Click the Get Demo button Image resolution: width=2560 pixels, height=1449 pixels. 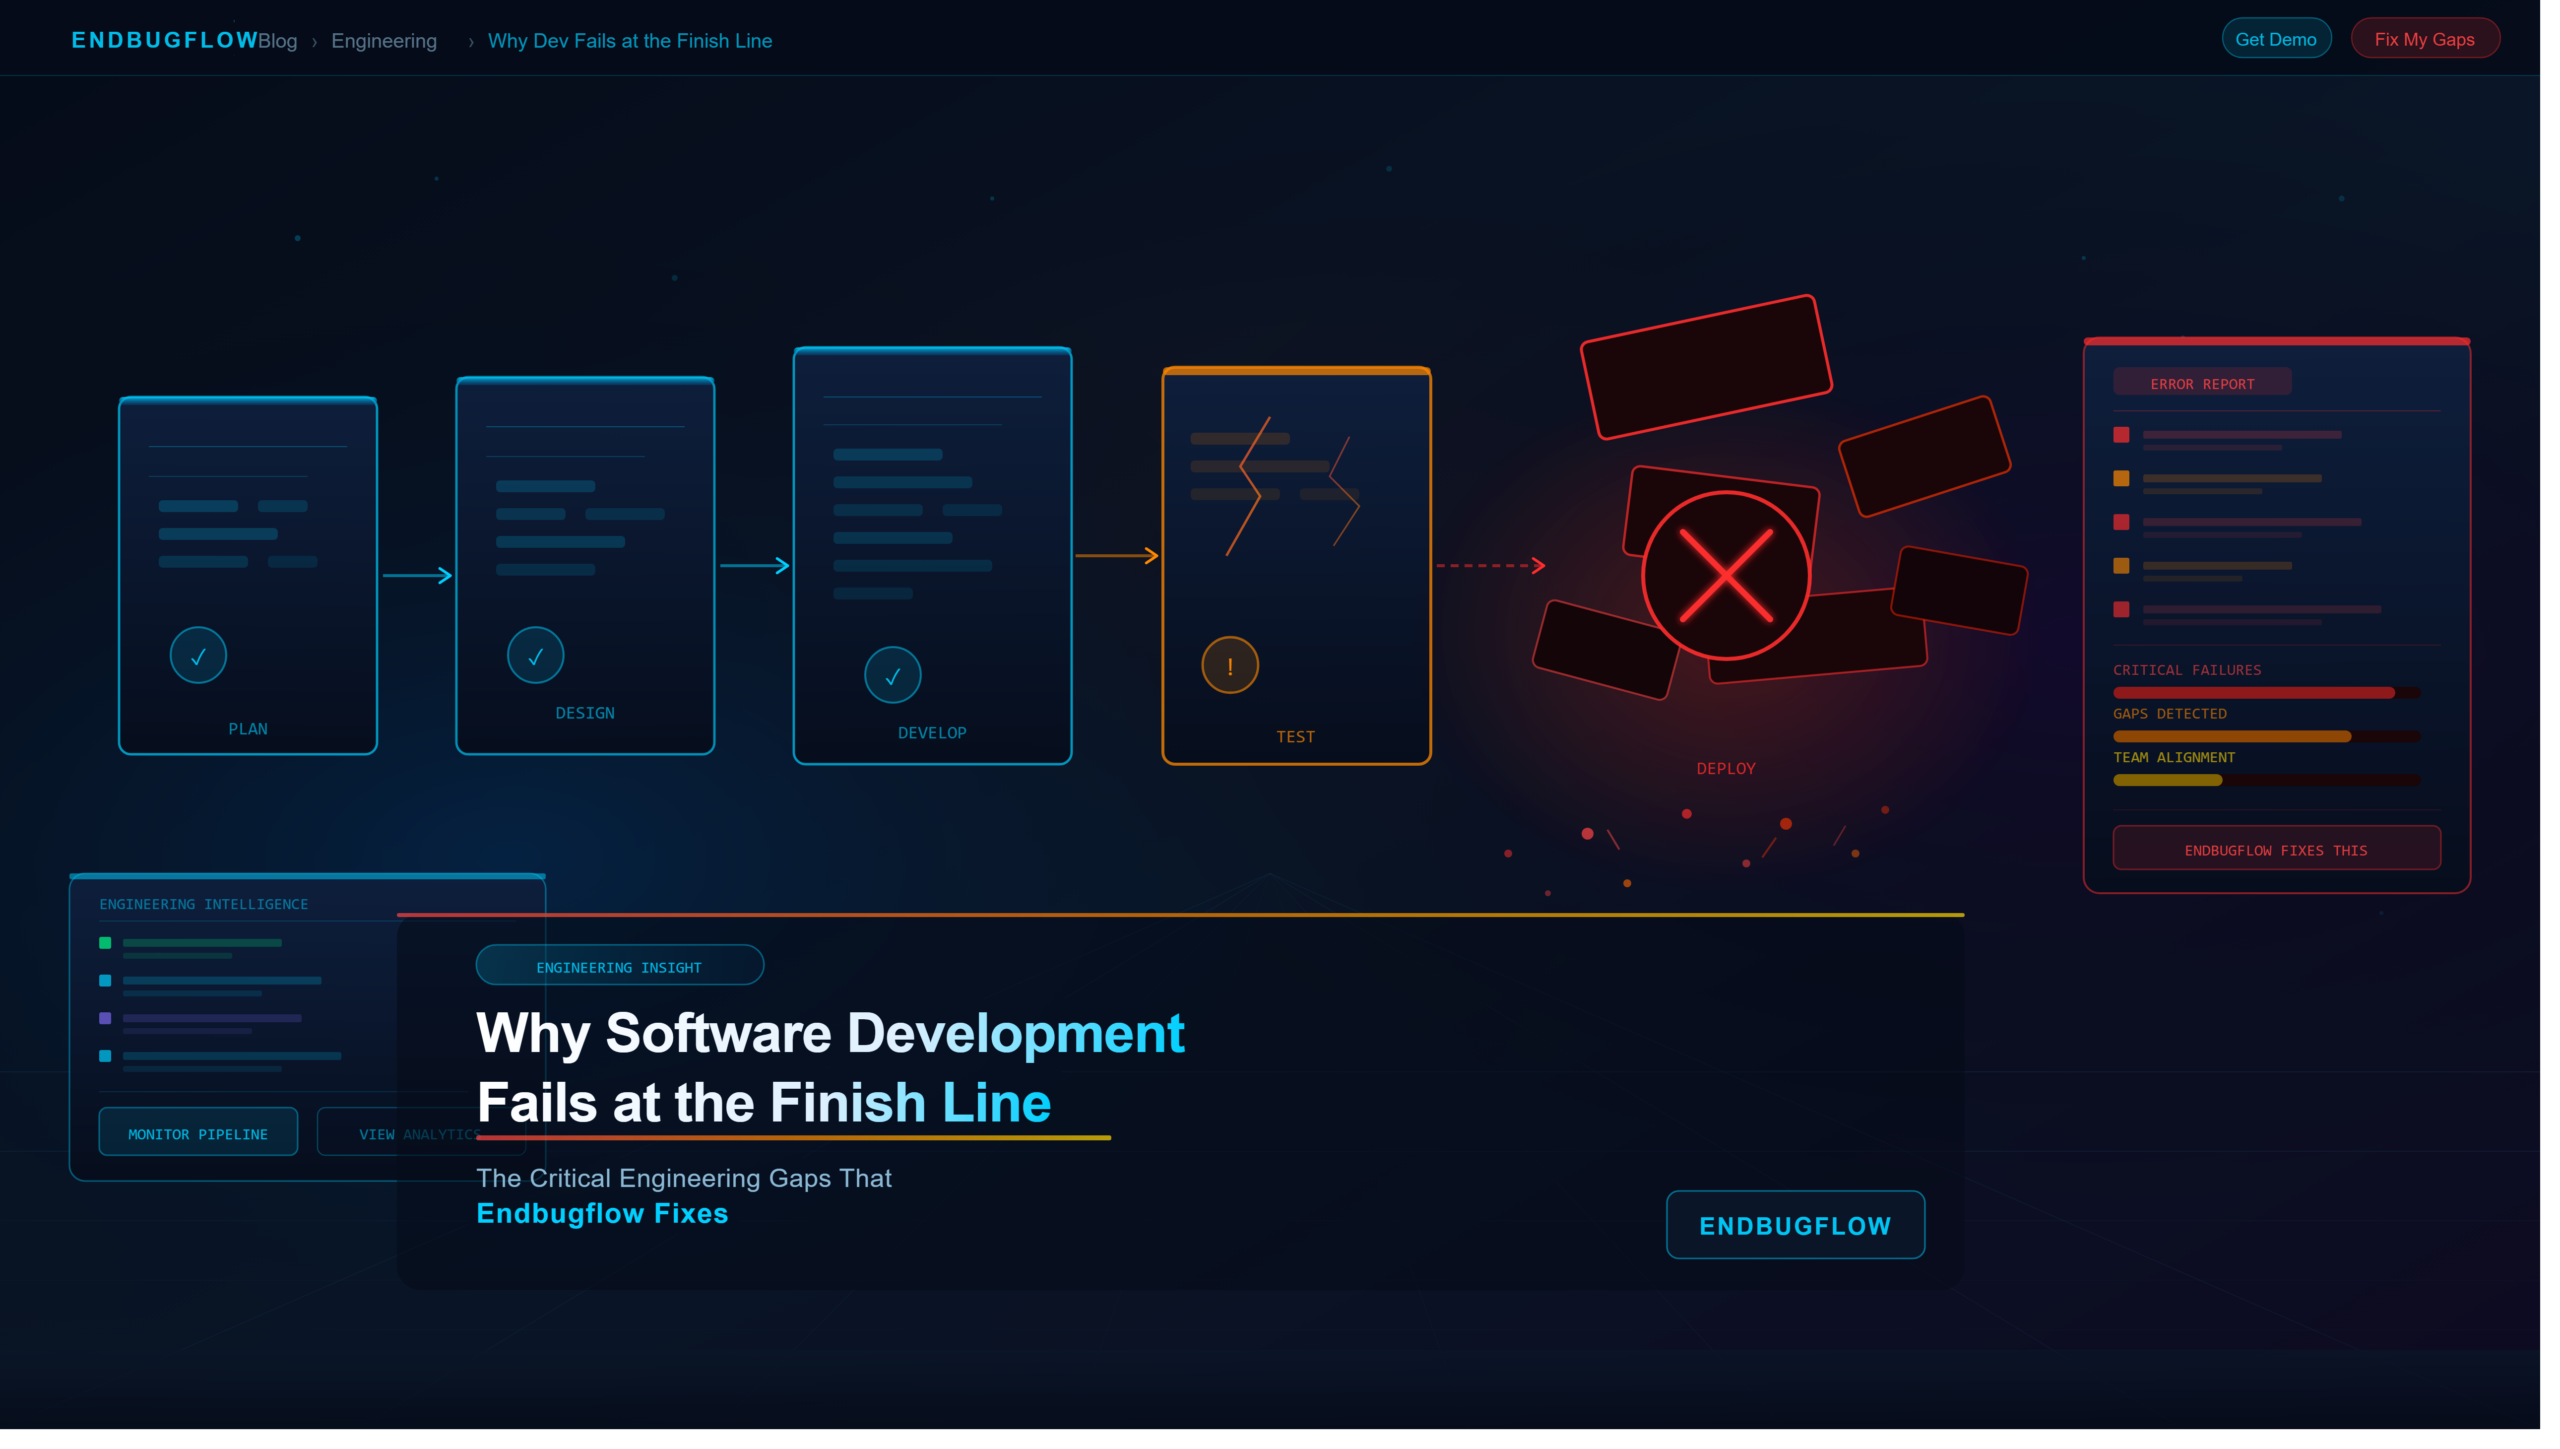tap(2276, 39)
